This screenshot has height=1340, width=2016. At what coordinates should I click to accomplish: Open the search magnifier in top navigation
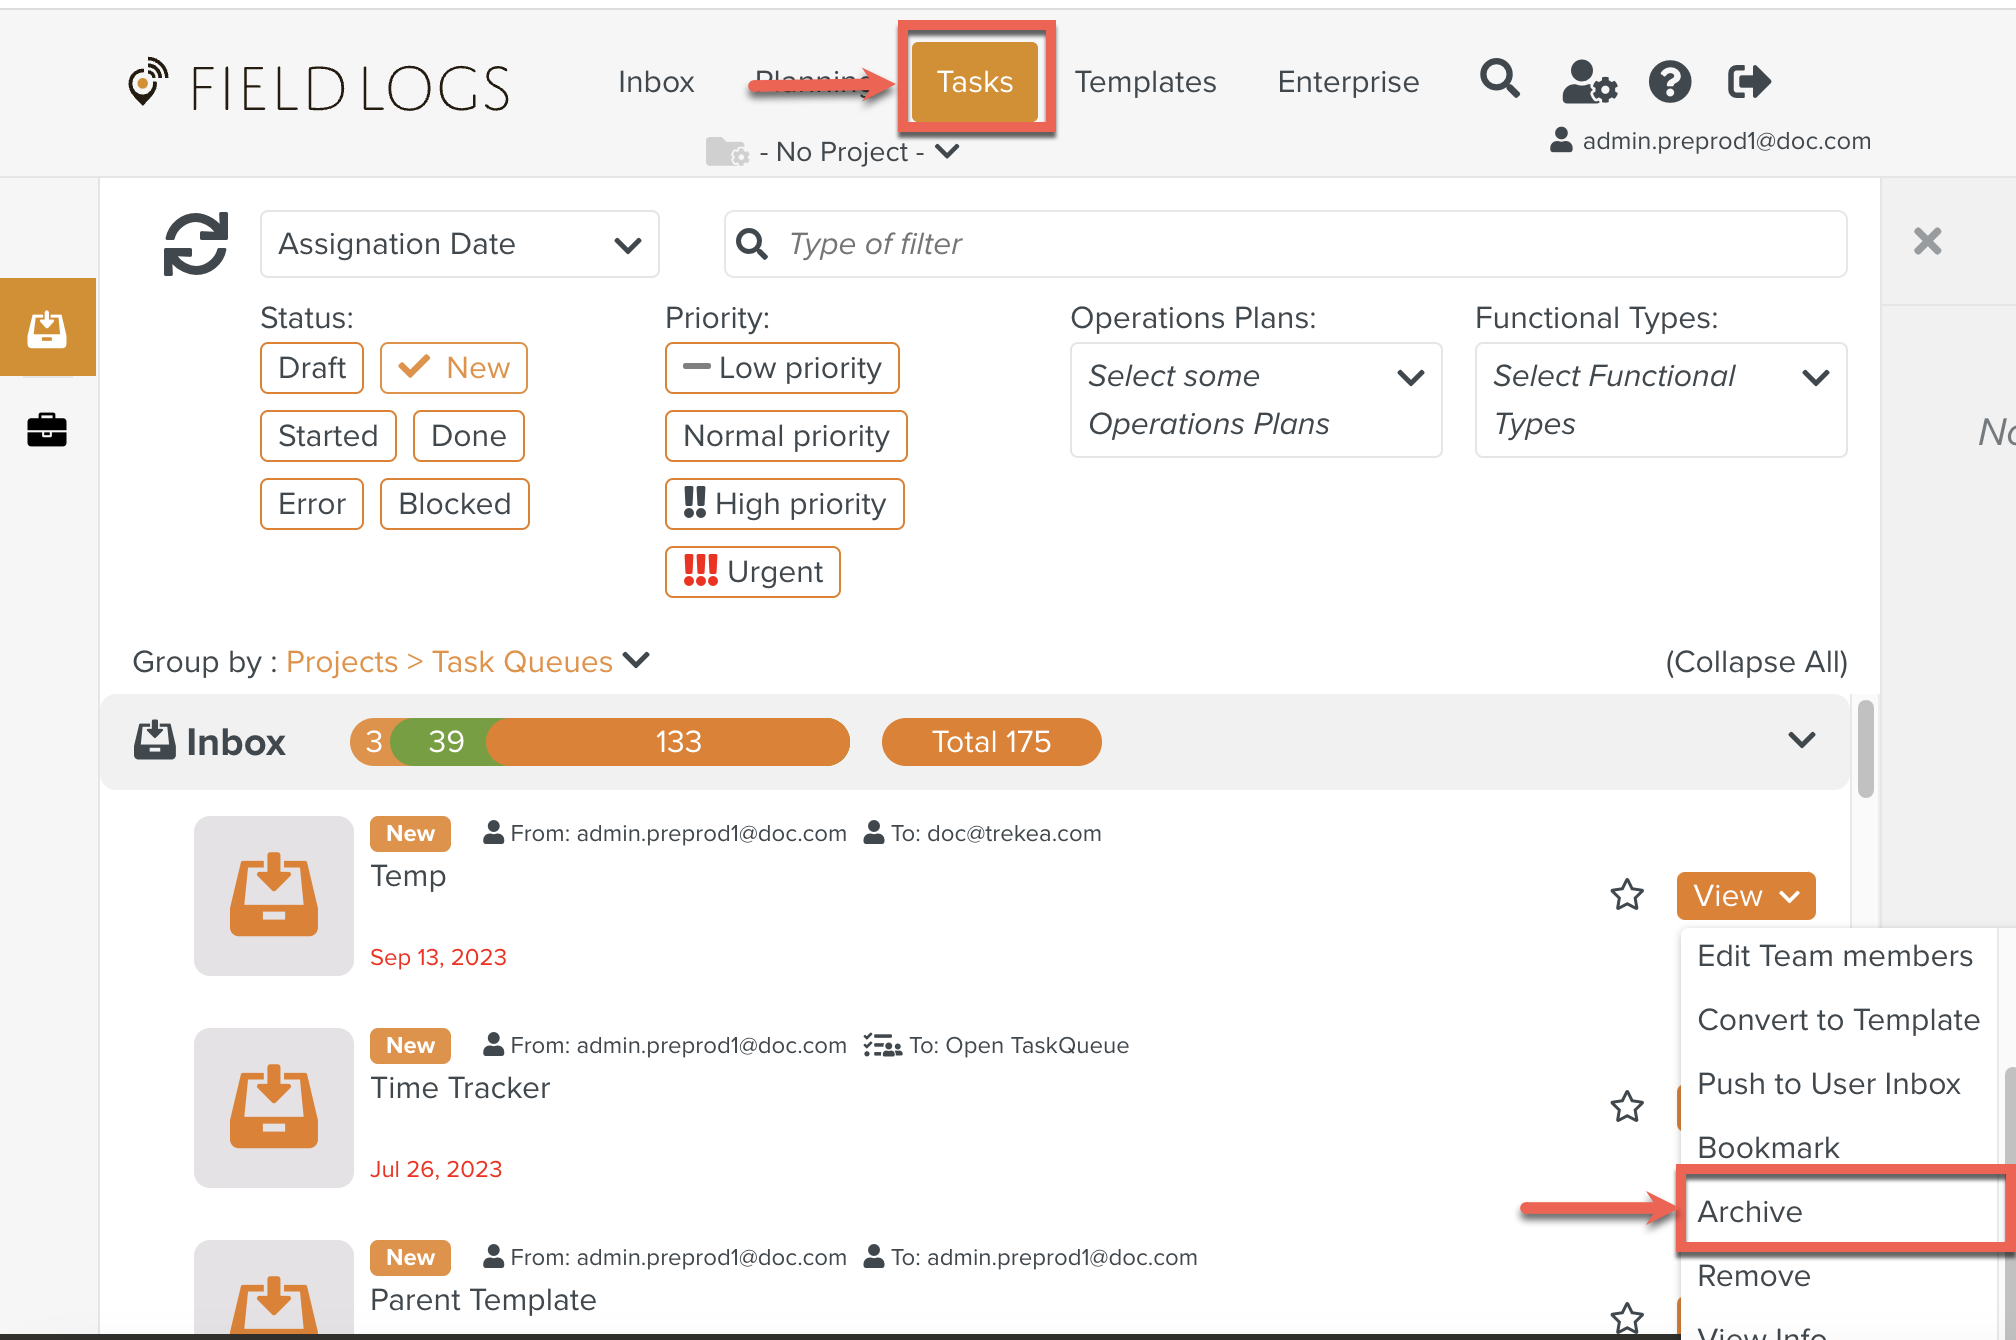point(1499,79)
